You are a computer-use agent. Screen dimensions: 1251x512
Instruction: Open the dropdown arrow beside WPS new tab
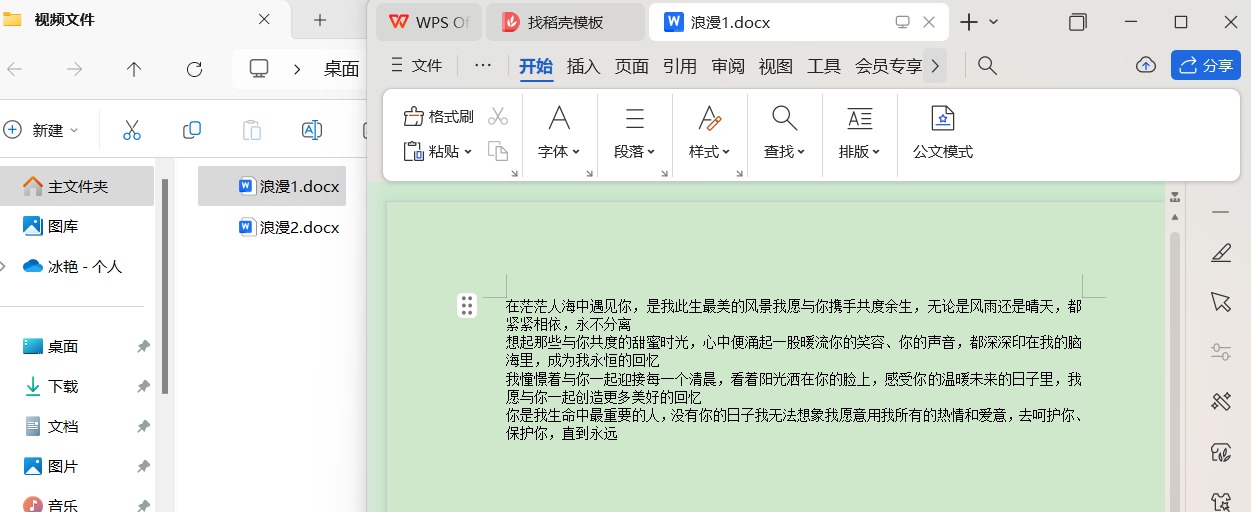994,22
